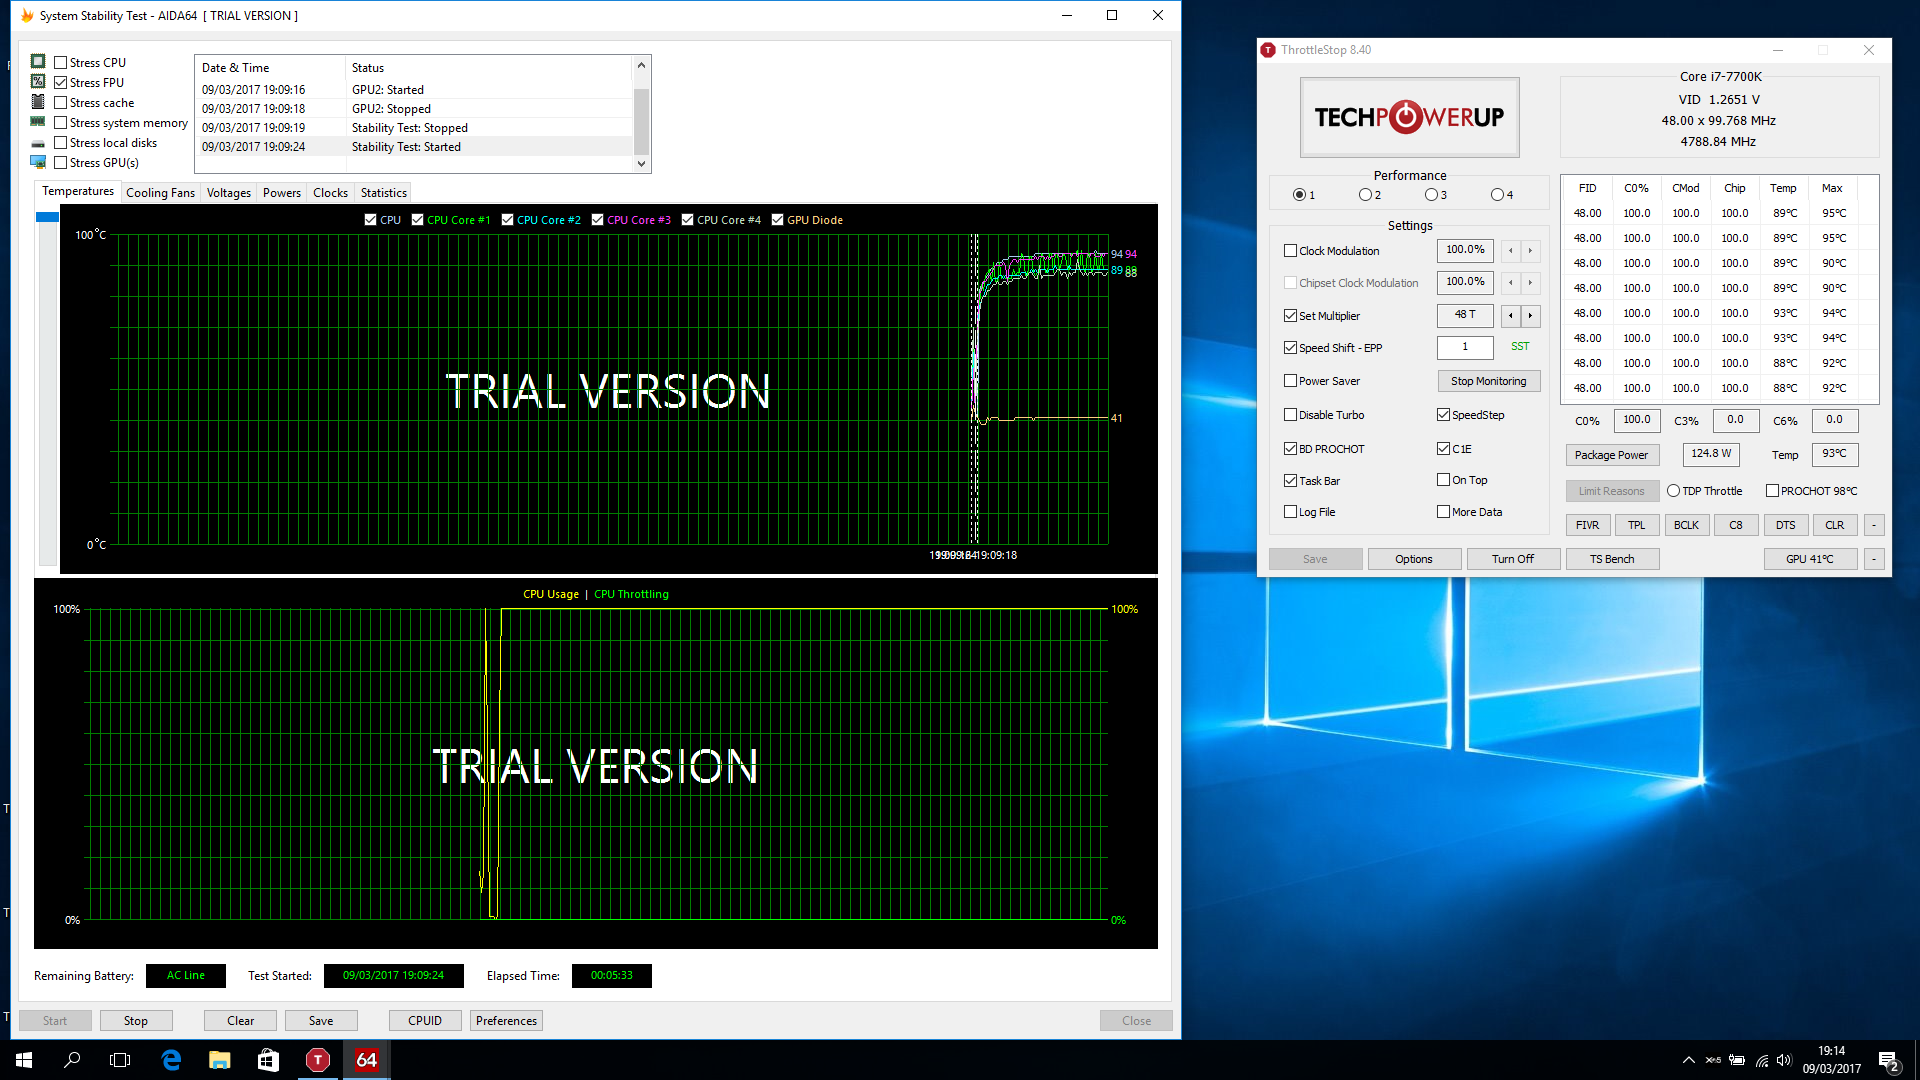
Task: Toggle the BD PROCHOT checkbox
Action: tap(1290, 449)
